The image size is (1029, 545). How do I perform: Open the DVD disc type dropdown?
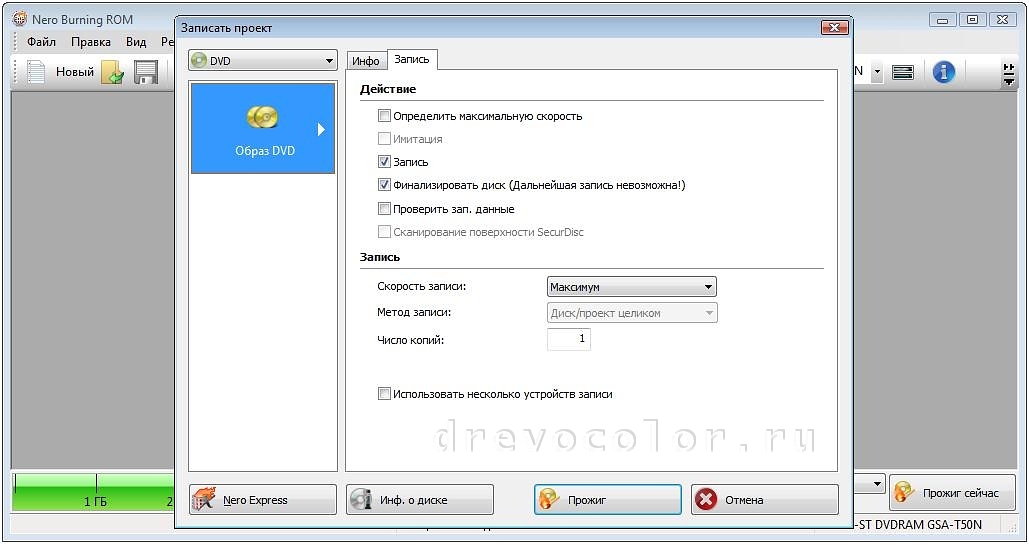[263, 60]
